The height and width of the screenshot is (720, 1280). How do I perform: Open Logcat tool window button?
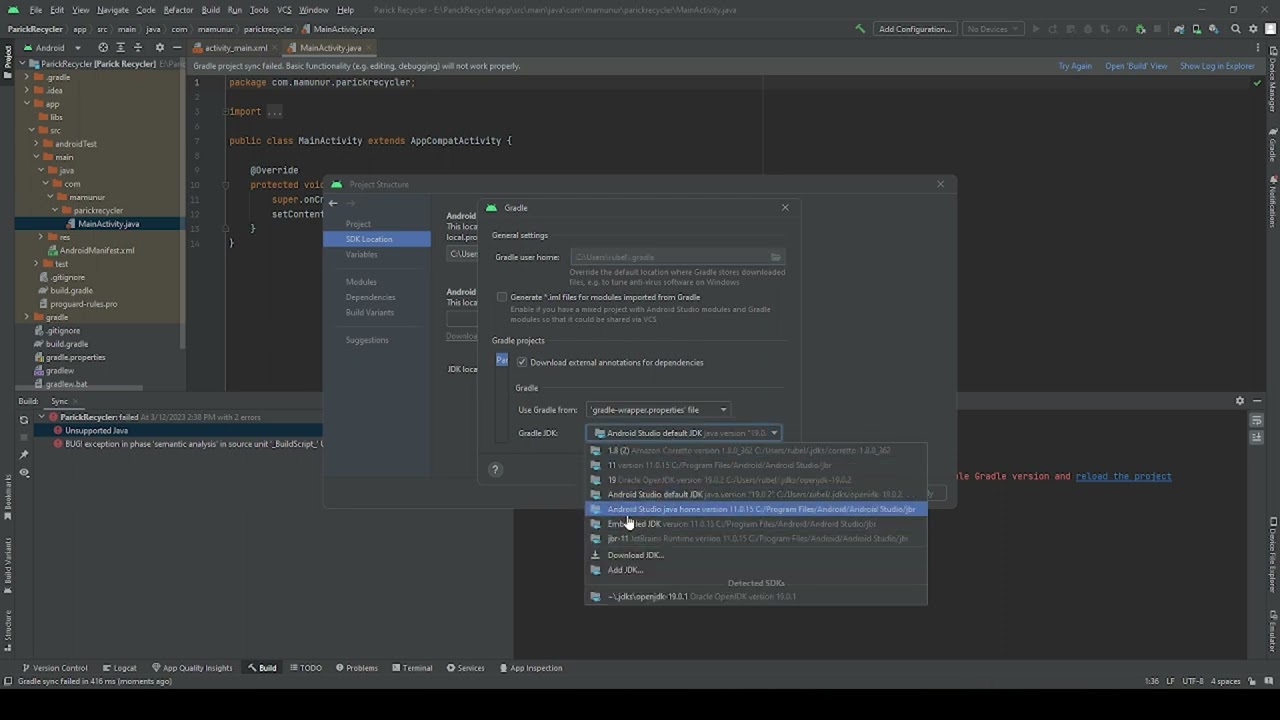click(x=119, y=668)
